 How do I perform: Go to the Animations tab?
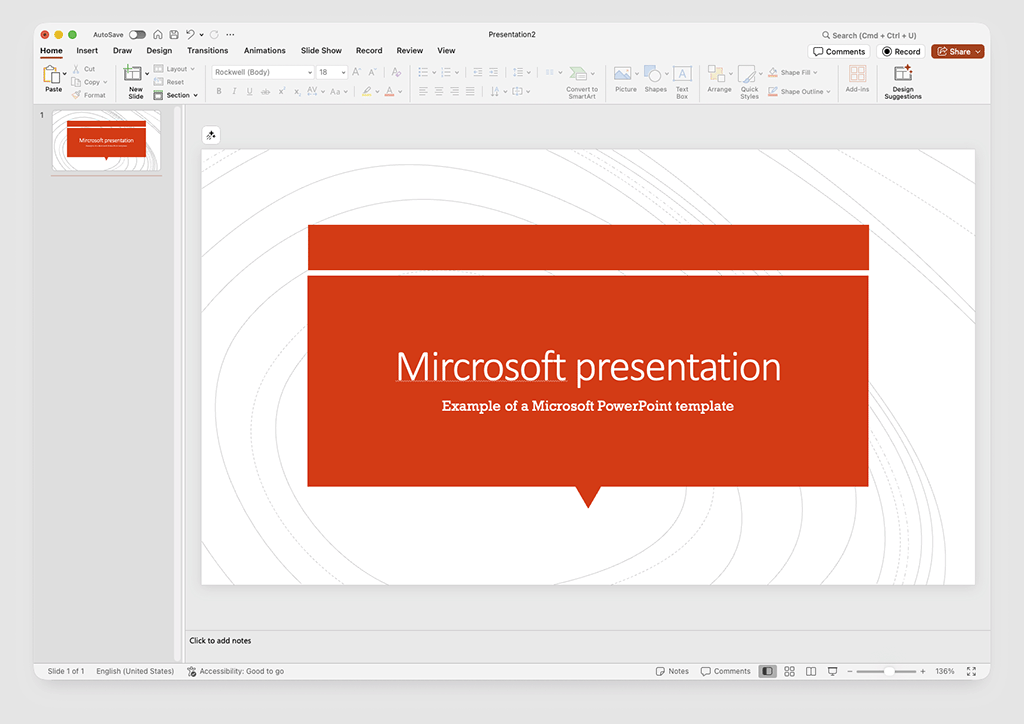pos(264,50)
